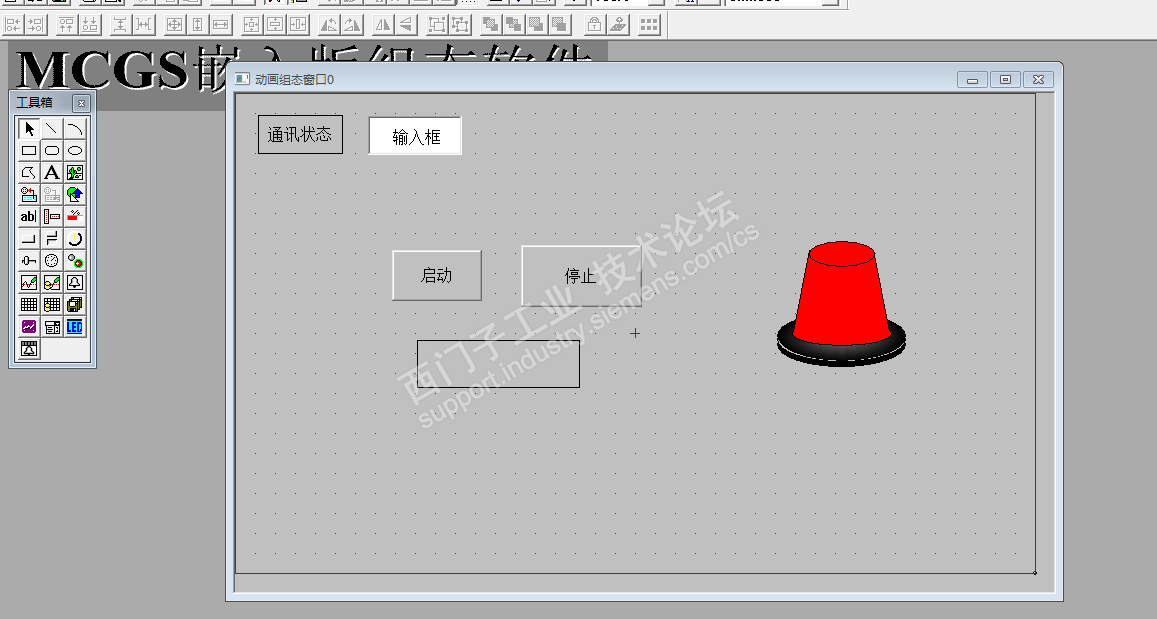
Task: Center object in window both ways
Action: click(252, 25)
